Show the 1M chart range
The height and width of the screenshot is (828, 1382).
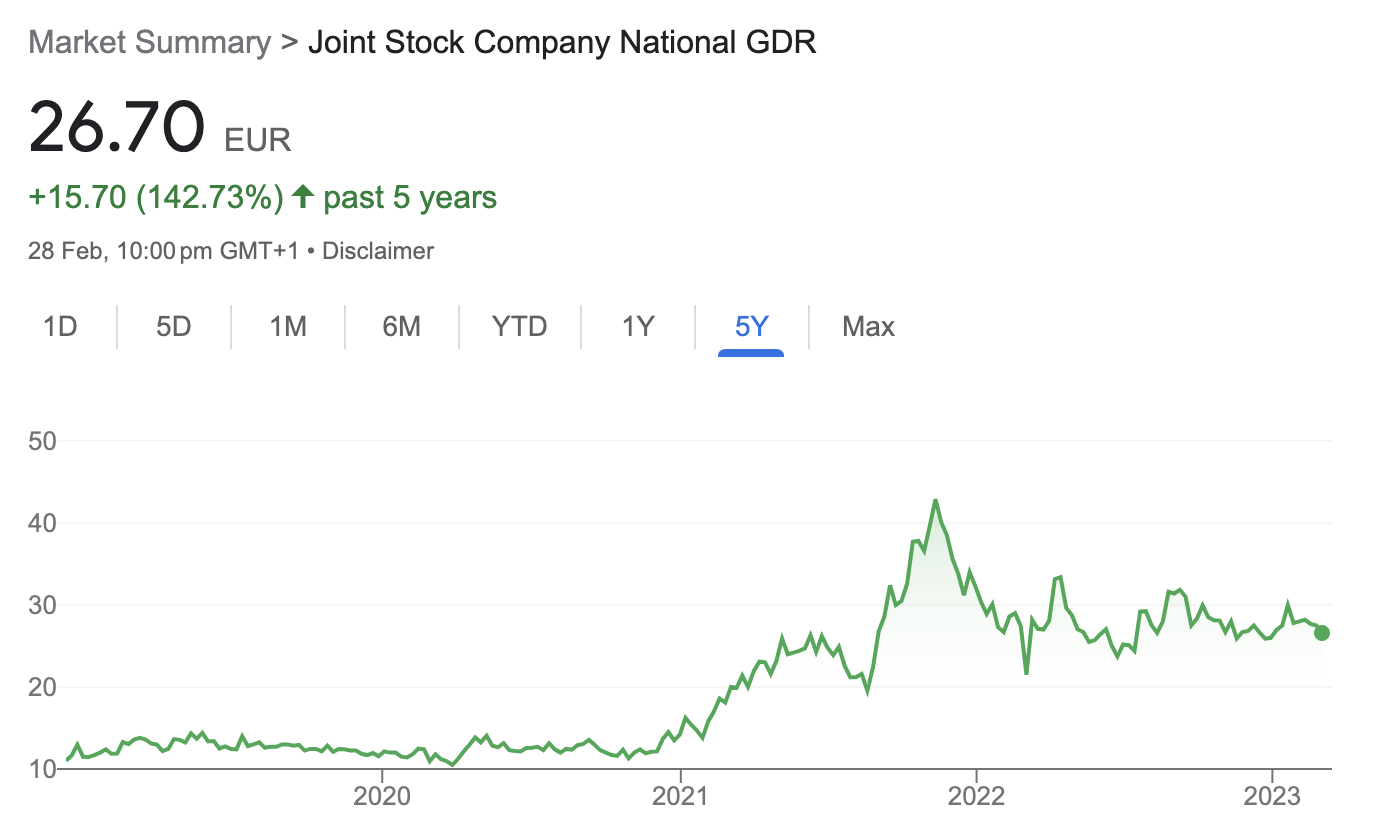pos(288,326)
